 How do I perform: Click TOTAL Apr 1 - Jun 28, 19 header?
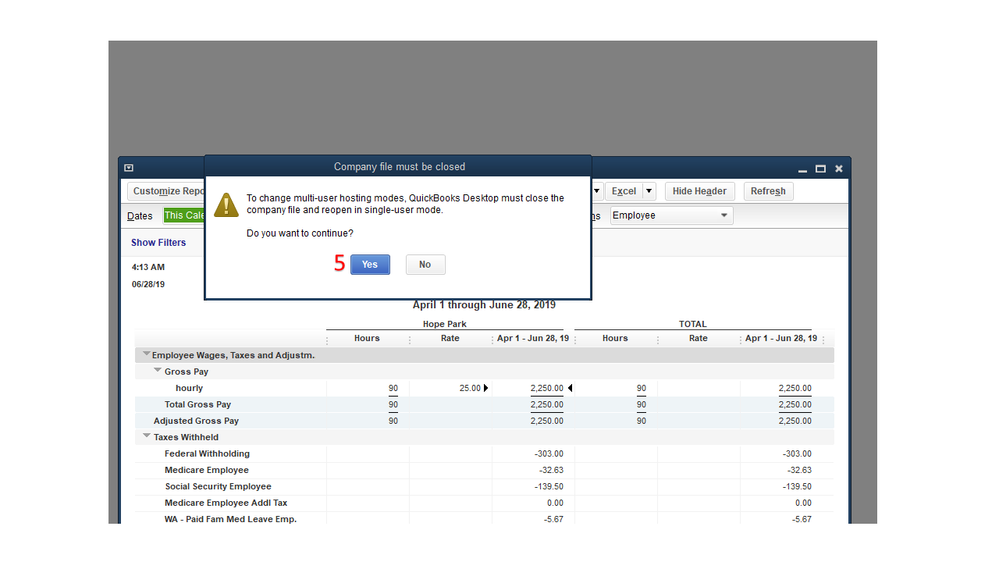click(781, 338)
